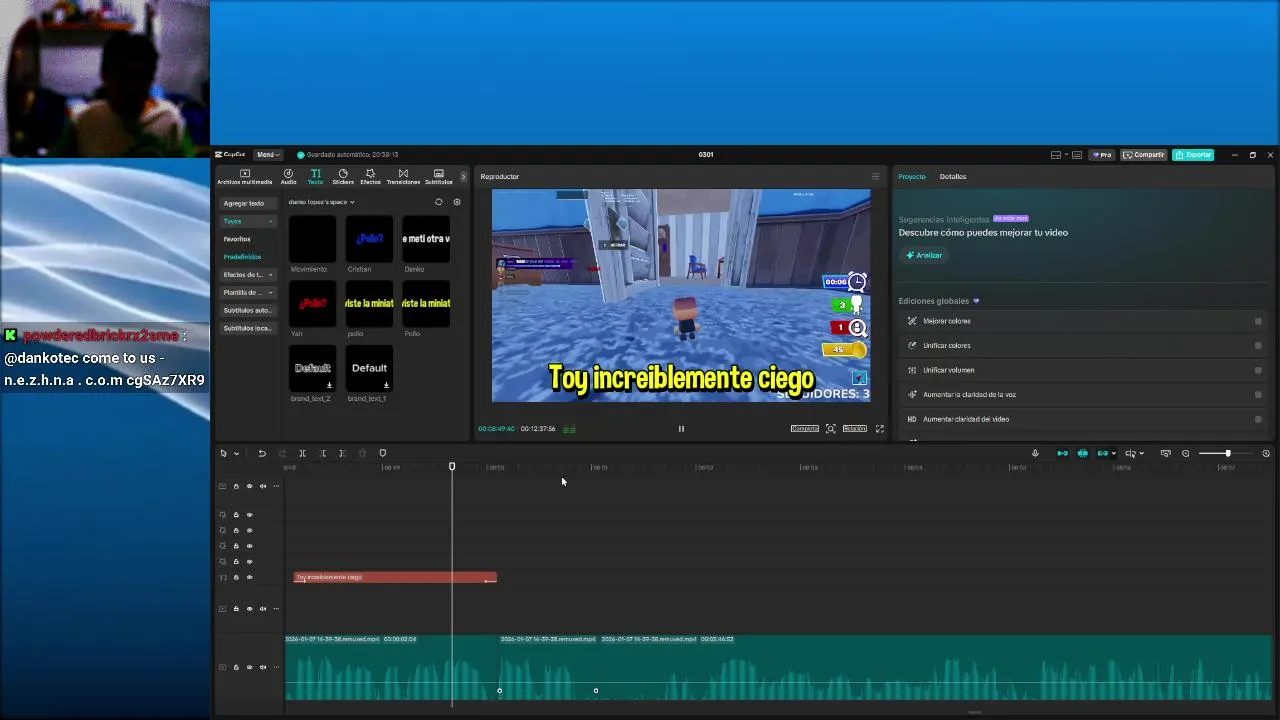This screenshot has width=1280, height=720.
Task: Show more panel tabs with the arrow
Action: coord(462,177)
